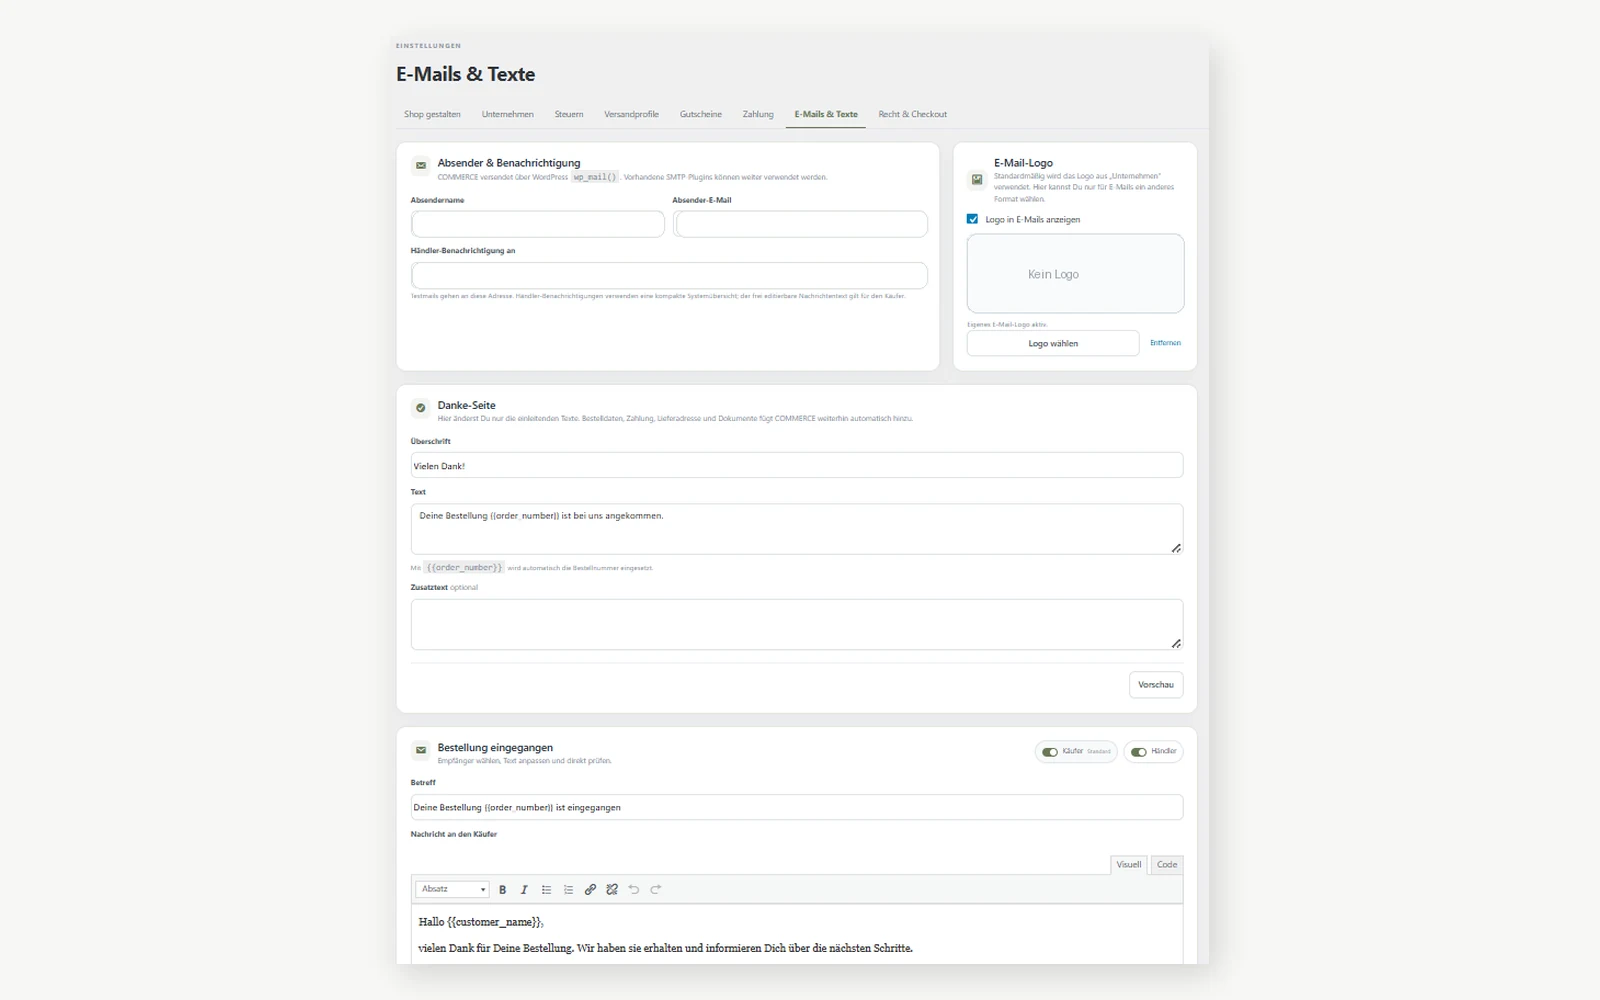Click the envelope icon beside Absender & Benachrichtigung
1600x1000 pixels.
click(x=421, y=165)
